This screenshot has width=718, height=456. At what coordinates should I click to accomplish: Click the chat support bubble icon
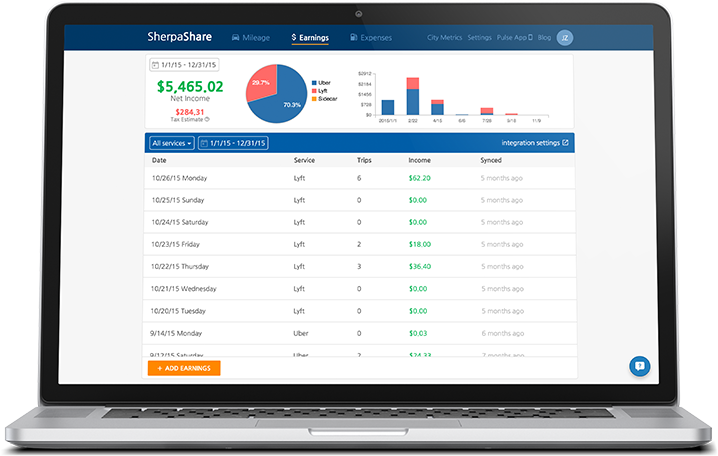pyautogui.click(x=639, y=366)
